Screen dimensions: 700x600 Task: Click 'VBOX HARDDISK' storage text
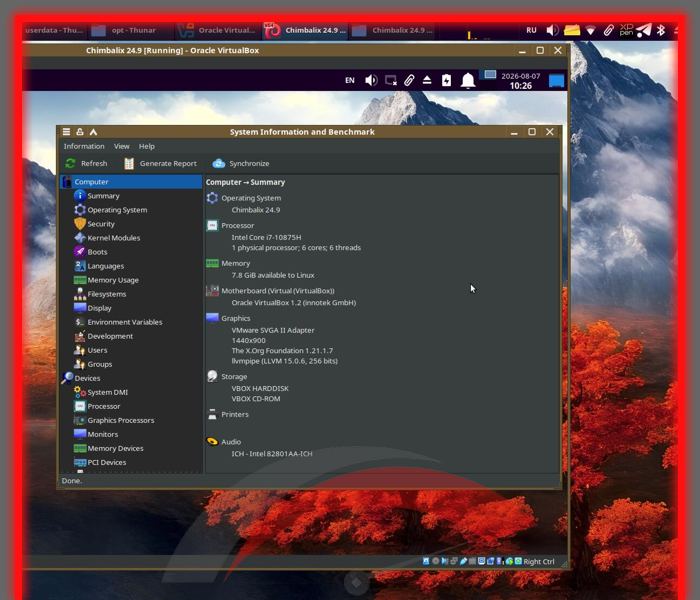click(x=260, y=389)
